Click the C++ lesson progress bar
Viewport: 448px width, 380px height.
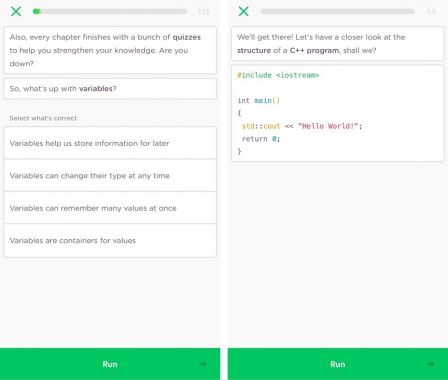pos(338,11)
